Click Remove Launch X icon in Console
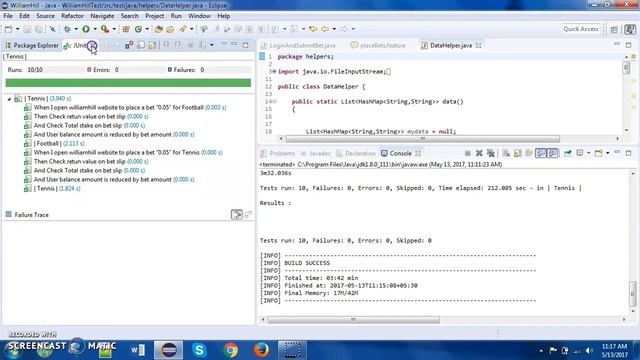This screenshot has width=640, height=360. click(479, 153)
